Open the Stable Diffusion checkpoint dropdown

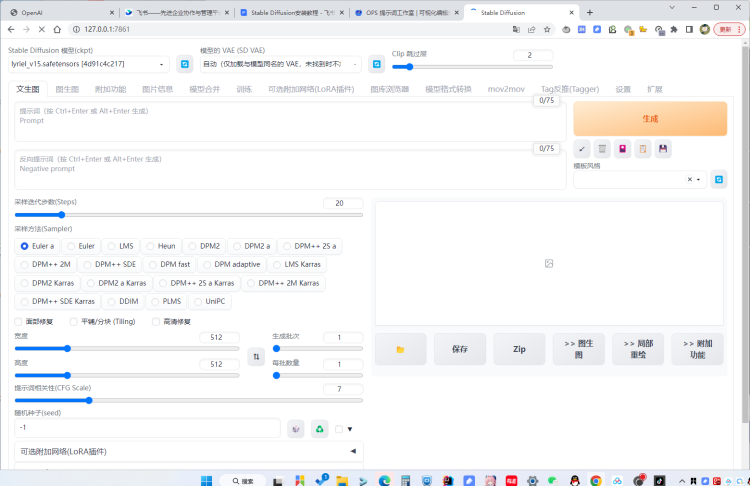click(89, 64)
